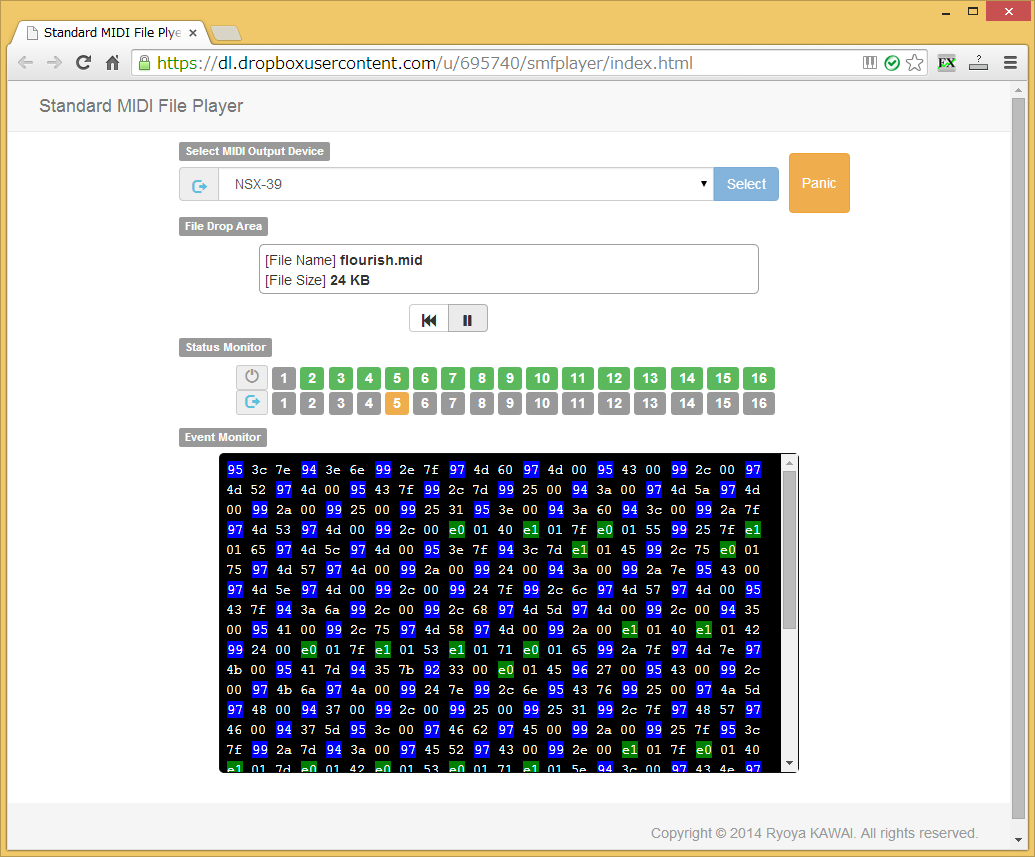Screen dimensions: 1035x857
Task: Click the Select button
Action: (747, 184)
